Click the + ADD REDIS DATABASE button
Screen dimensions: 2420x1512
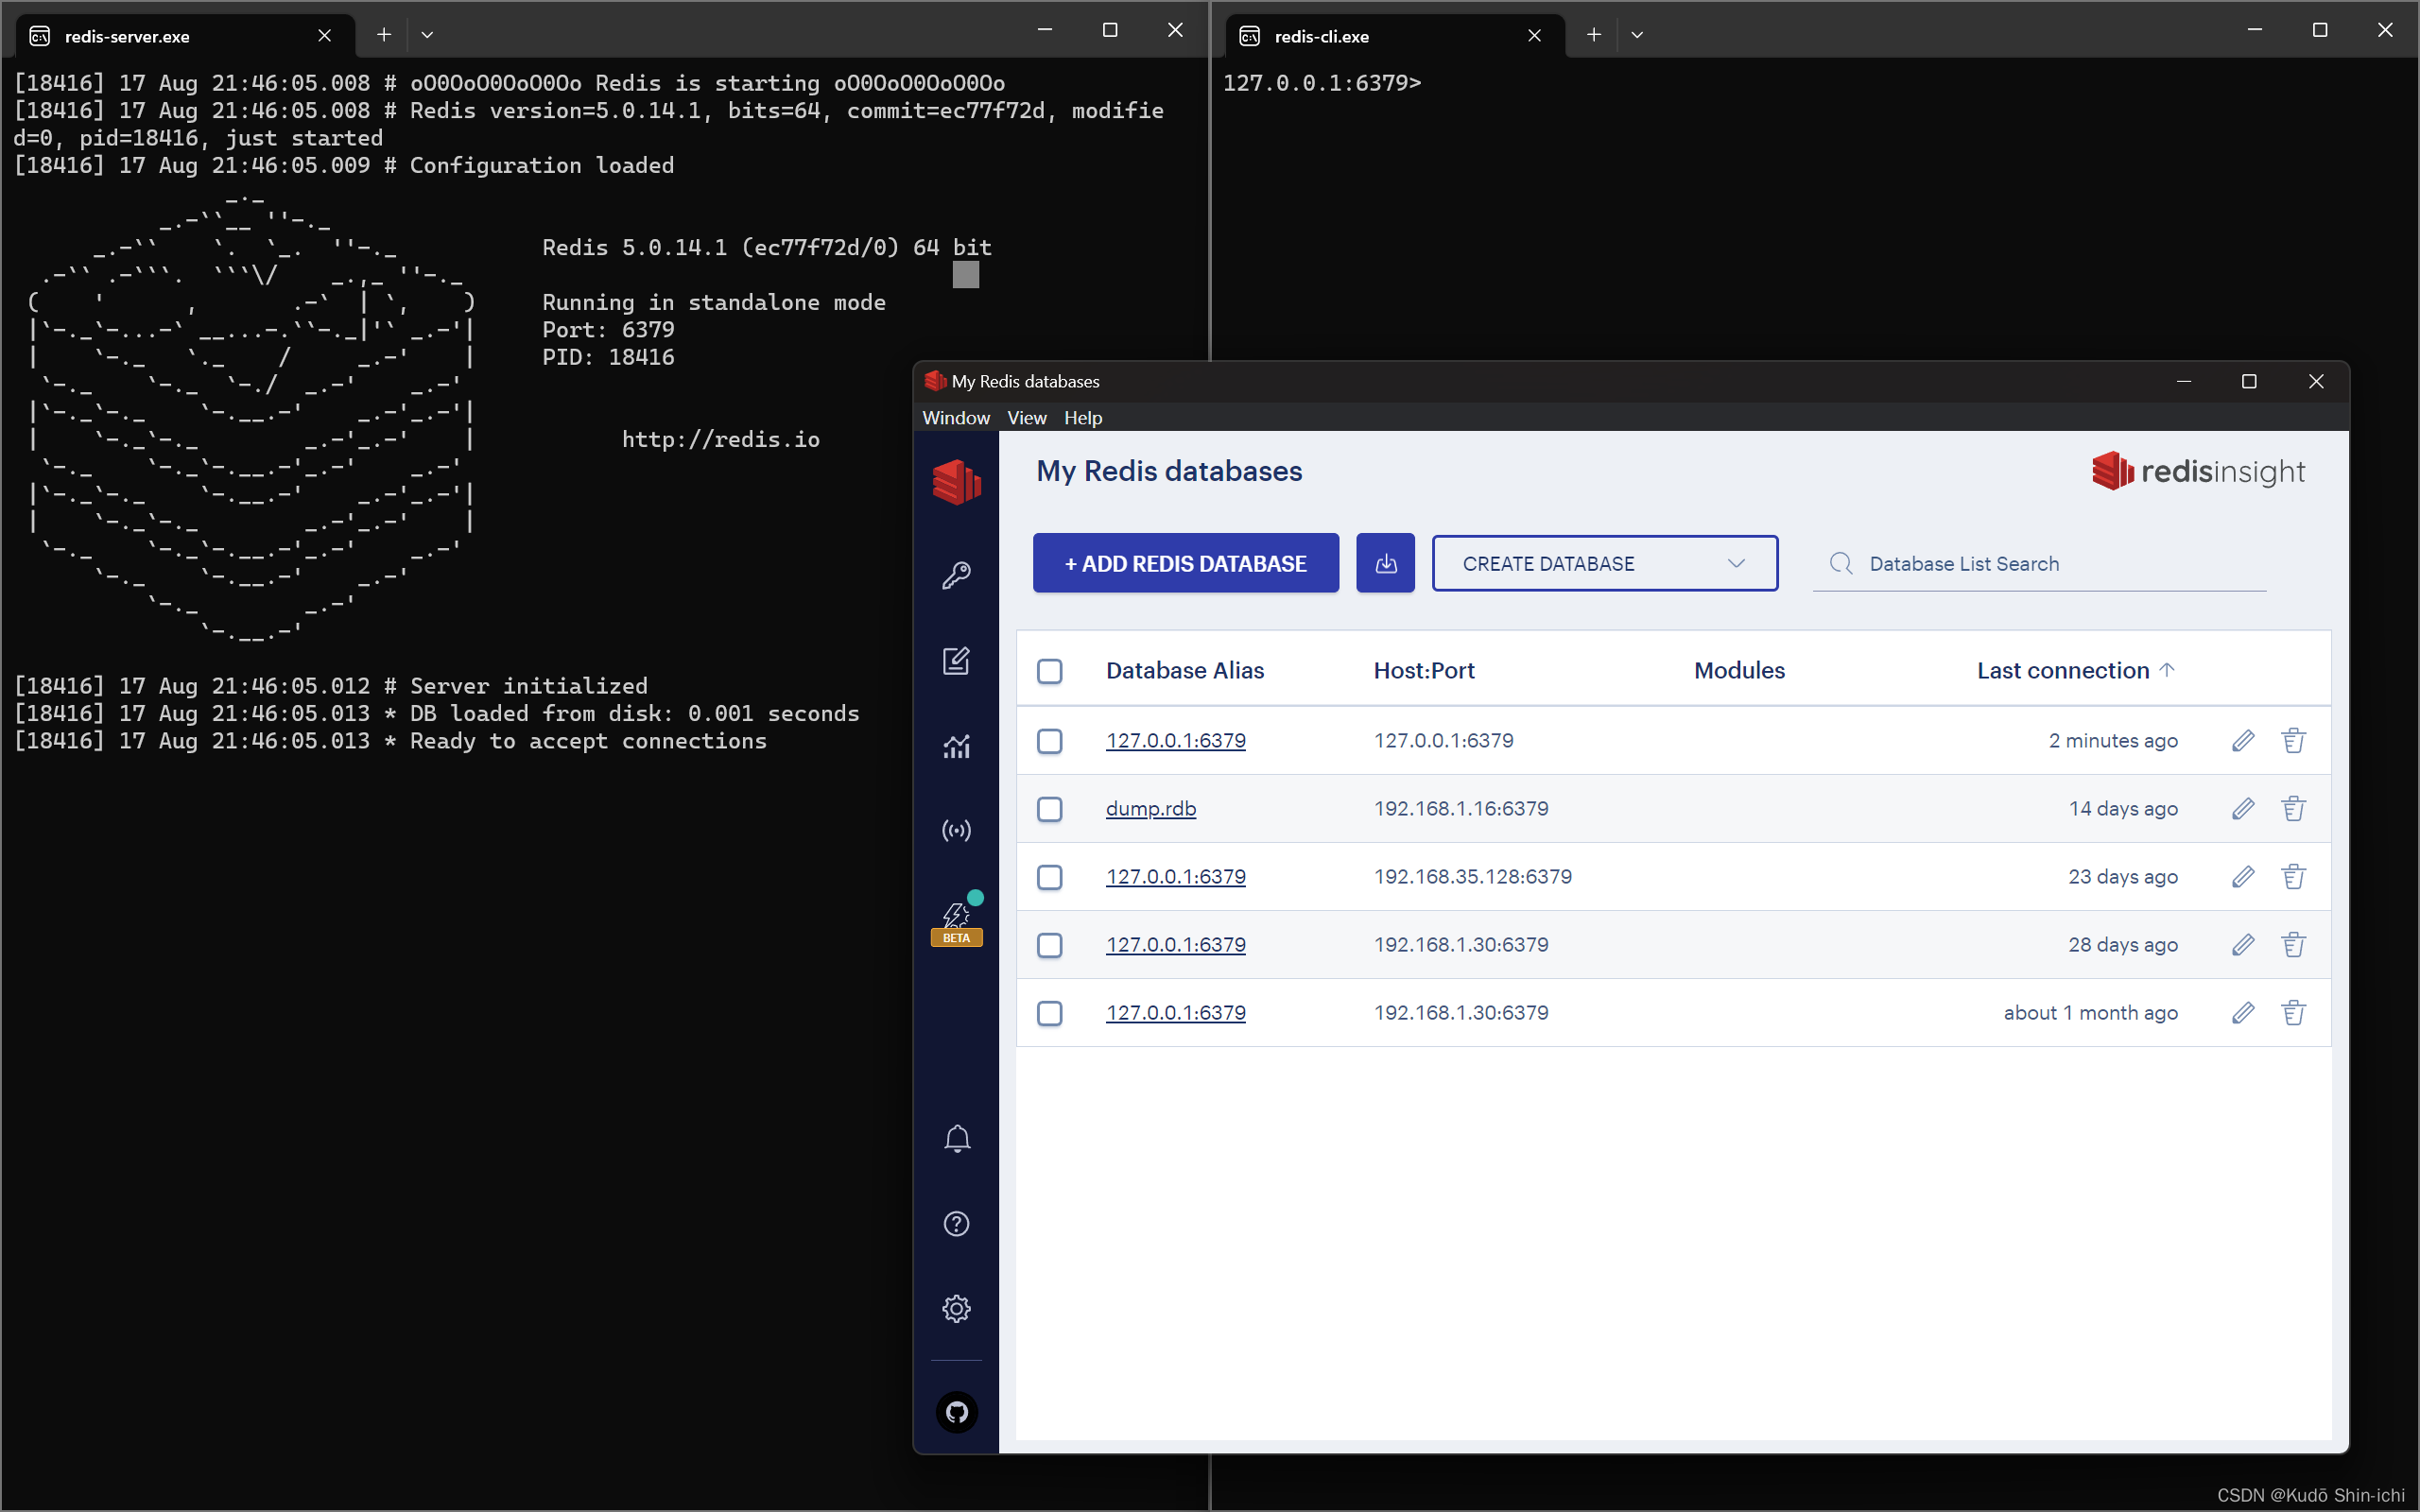click(1186, 563)
